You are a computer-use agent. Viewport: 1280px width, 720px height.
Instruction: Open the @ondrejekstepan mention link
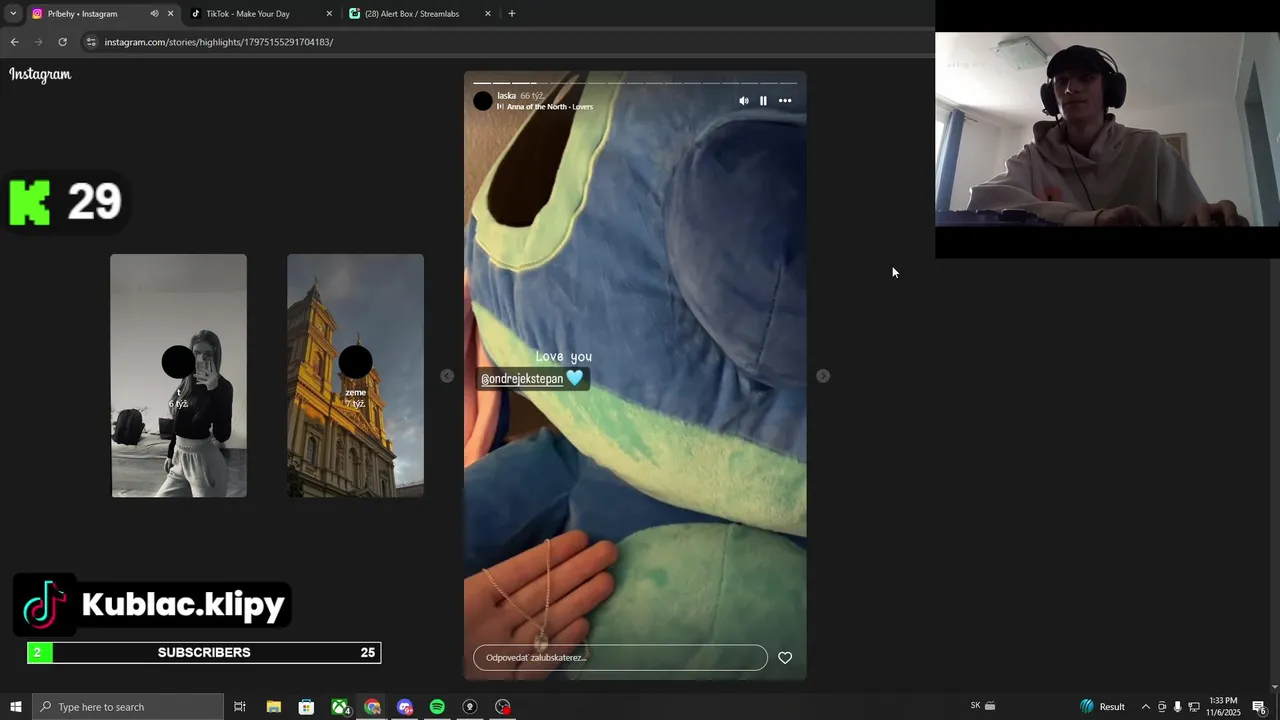click(522, 379)
